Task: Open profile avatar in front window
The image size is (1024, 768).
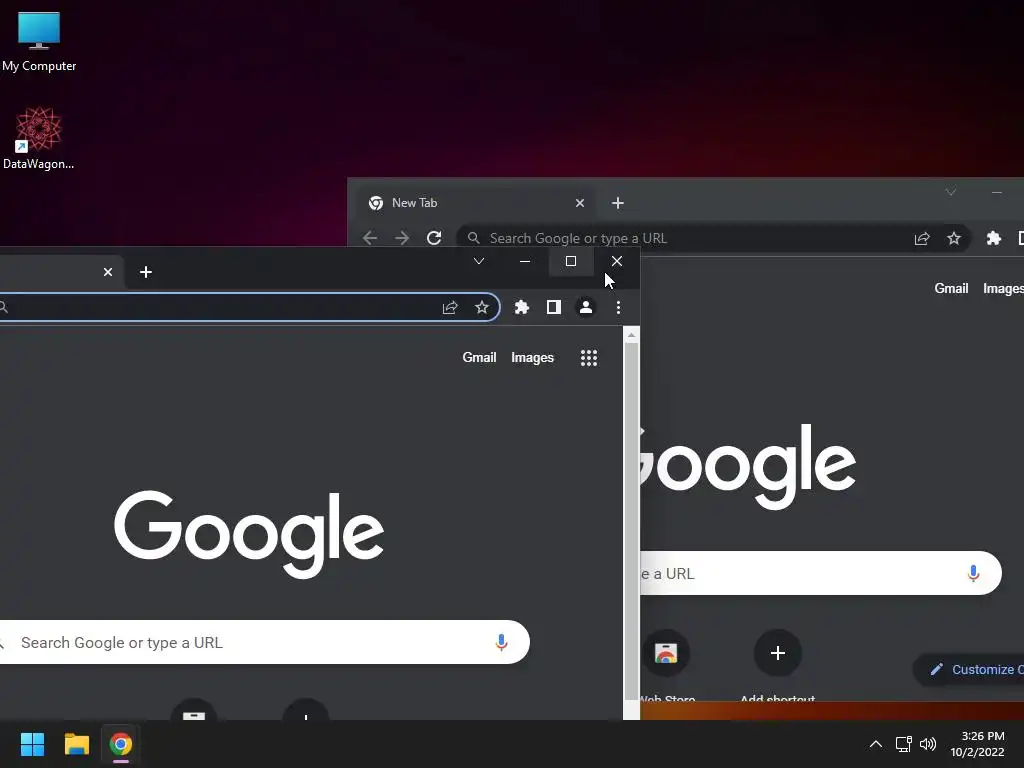Action: tap(586, 308)
